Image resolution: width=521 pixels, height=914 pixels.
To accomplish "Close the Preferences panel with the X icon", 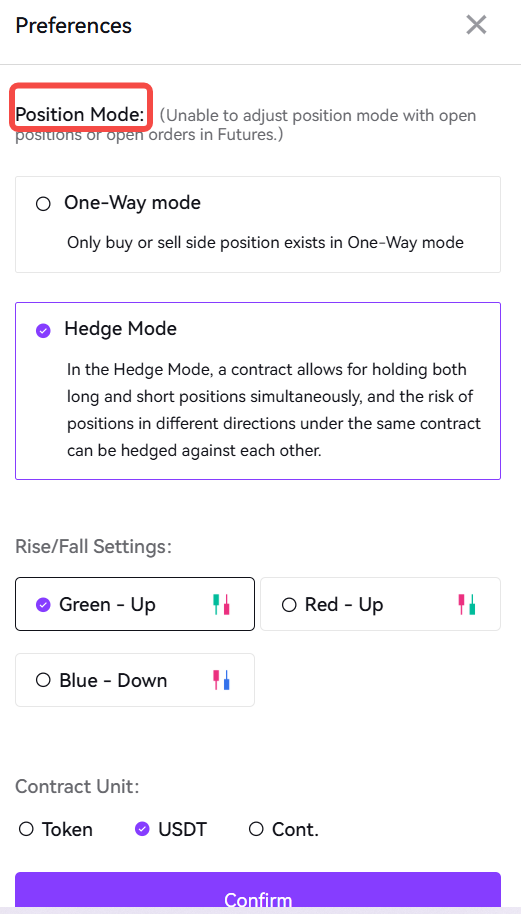I will [476, 25].
